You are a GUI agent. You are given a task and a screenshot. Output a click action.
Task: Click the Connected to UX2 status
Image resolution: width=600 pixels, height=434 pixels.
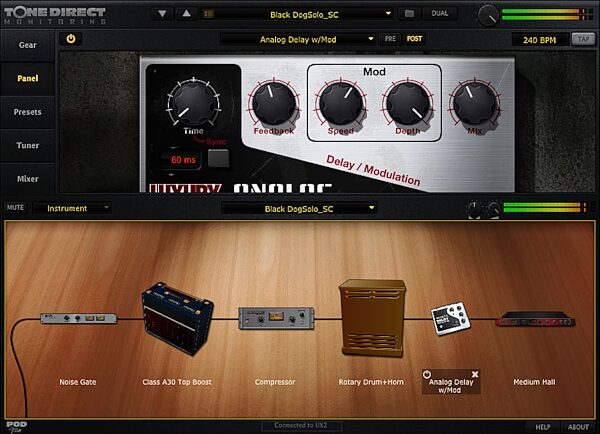(x=301, y=426)
